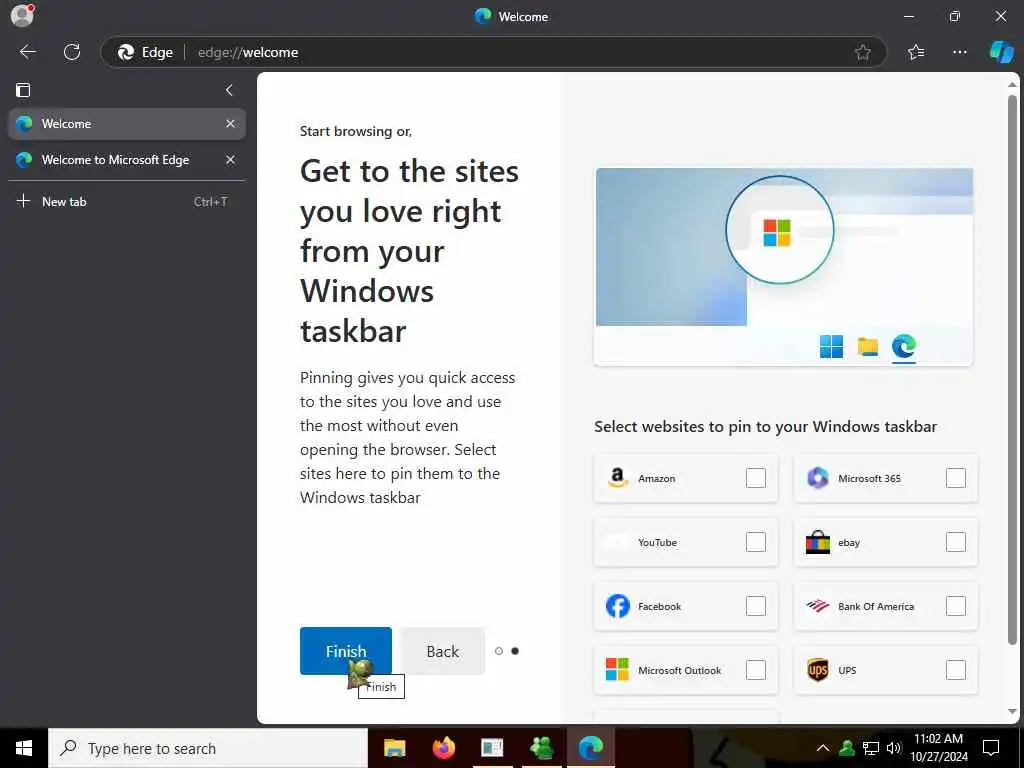Check the Microsoft 365 pin checkbox
The width and height of the screenshot is (1024, 768).
click(955, 478)
